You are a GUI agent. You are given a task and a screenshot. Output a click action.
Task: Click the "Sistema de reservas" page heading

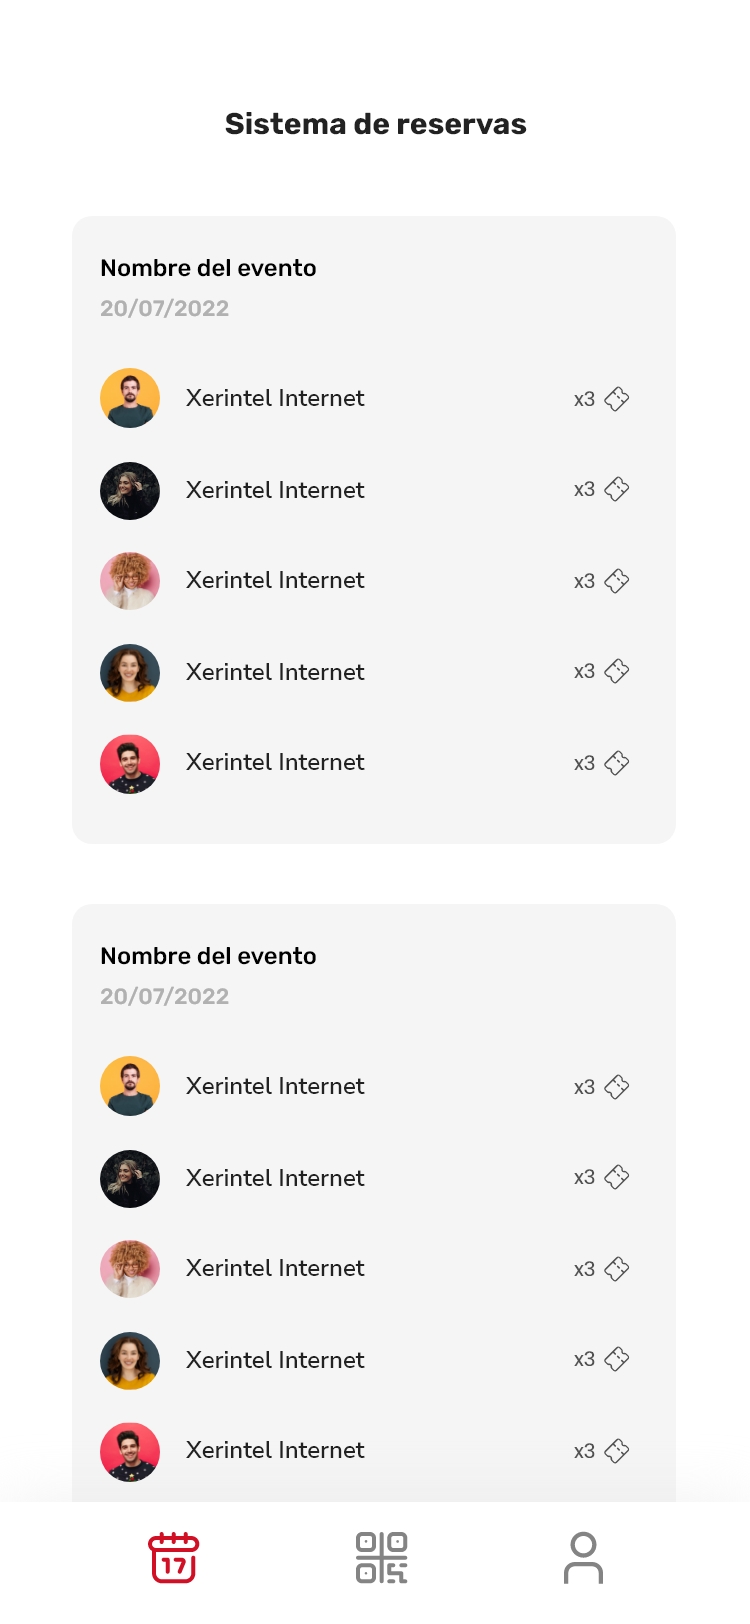[x=375, y=124]
